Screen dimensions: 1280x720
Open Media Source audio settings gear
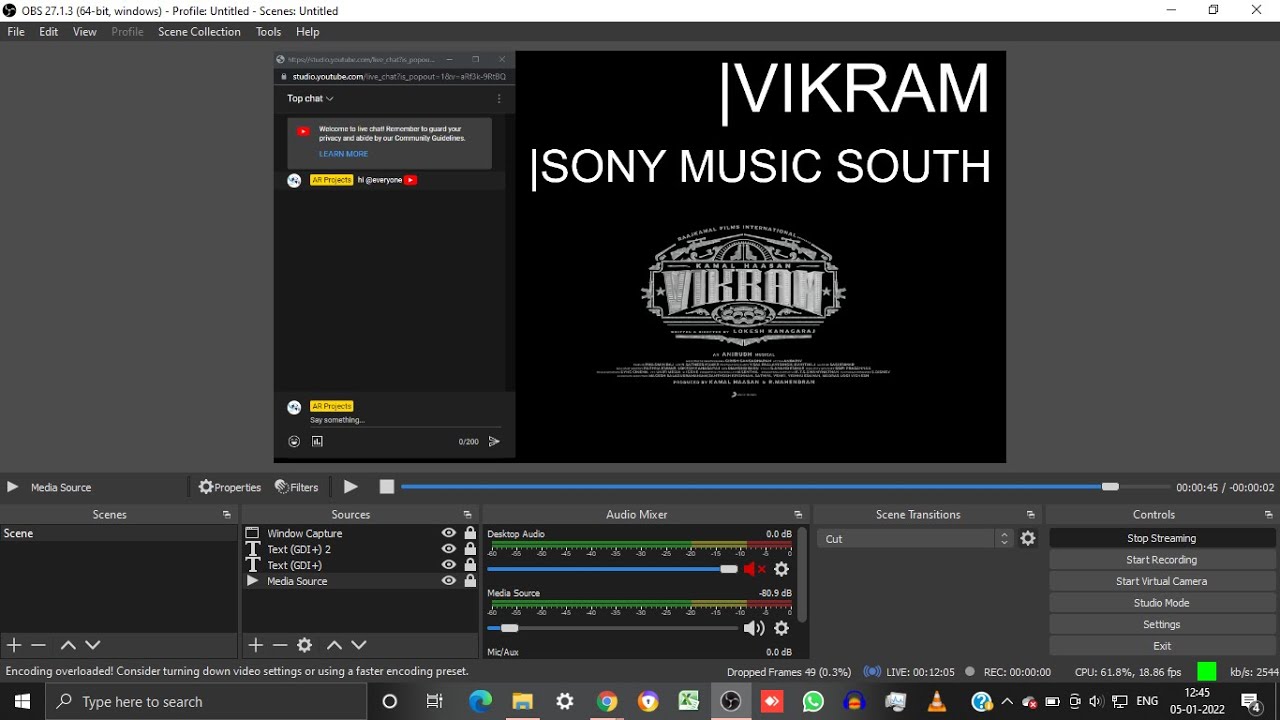point(782,628)
